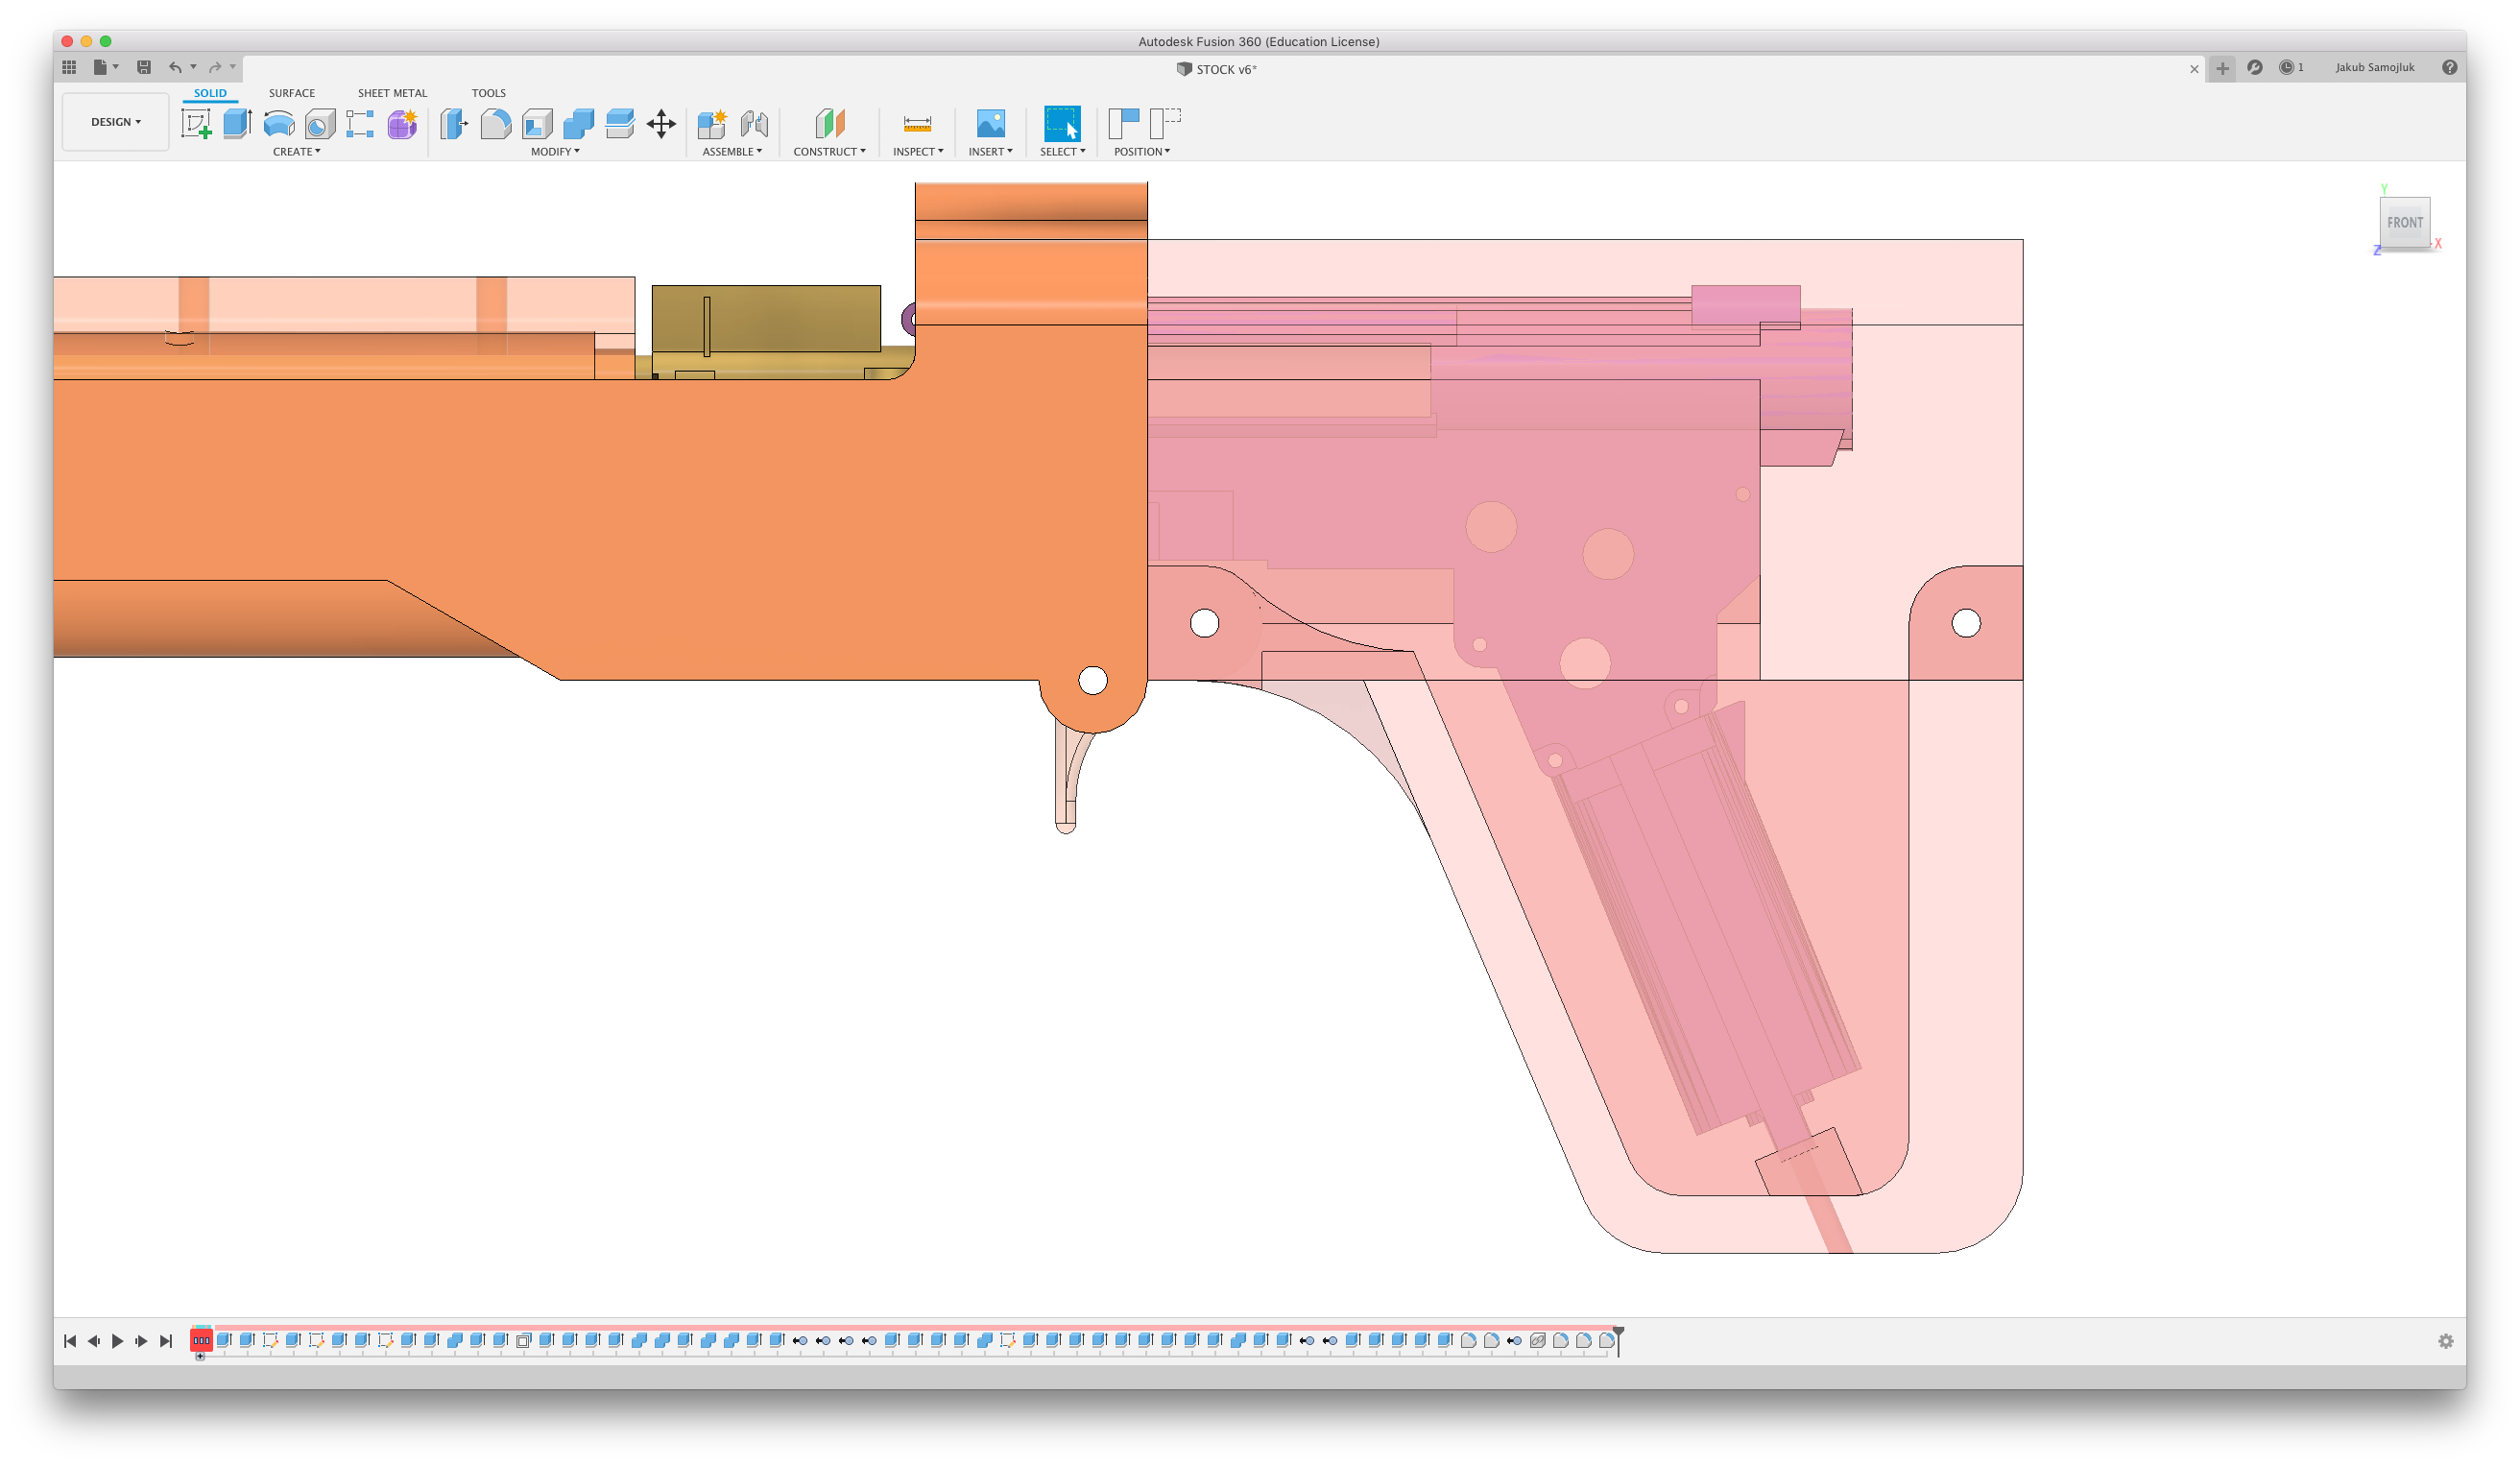Select the Move/Copy arrows tool
2520x1466 pixels.
(661, 124)
